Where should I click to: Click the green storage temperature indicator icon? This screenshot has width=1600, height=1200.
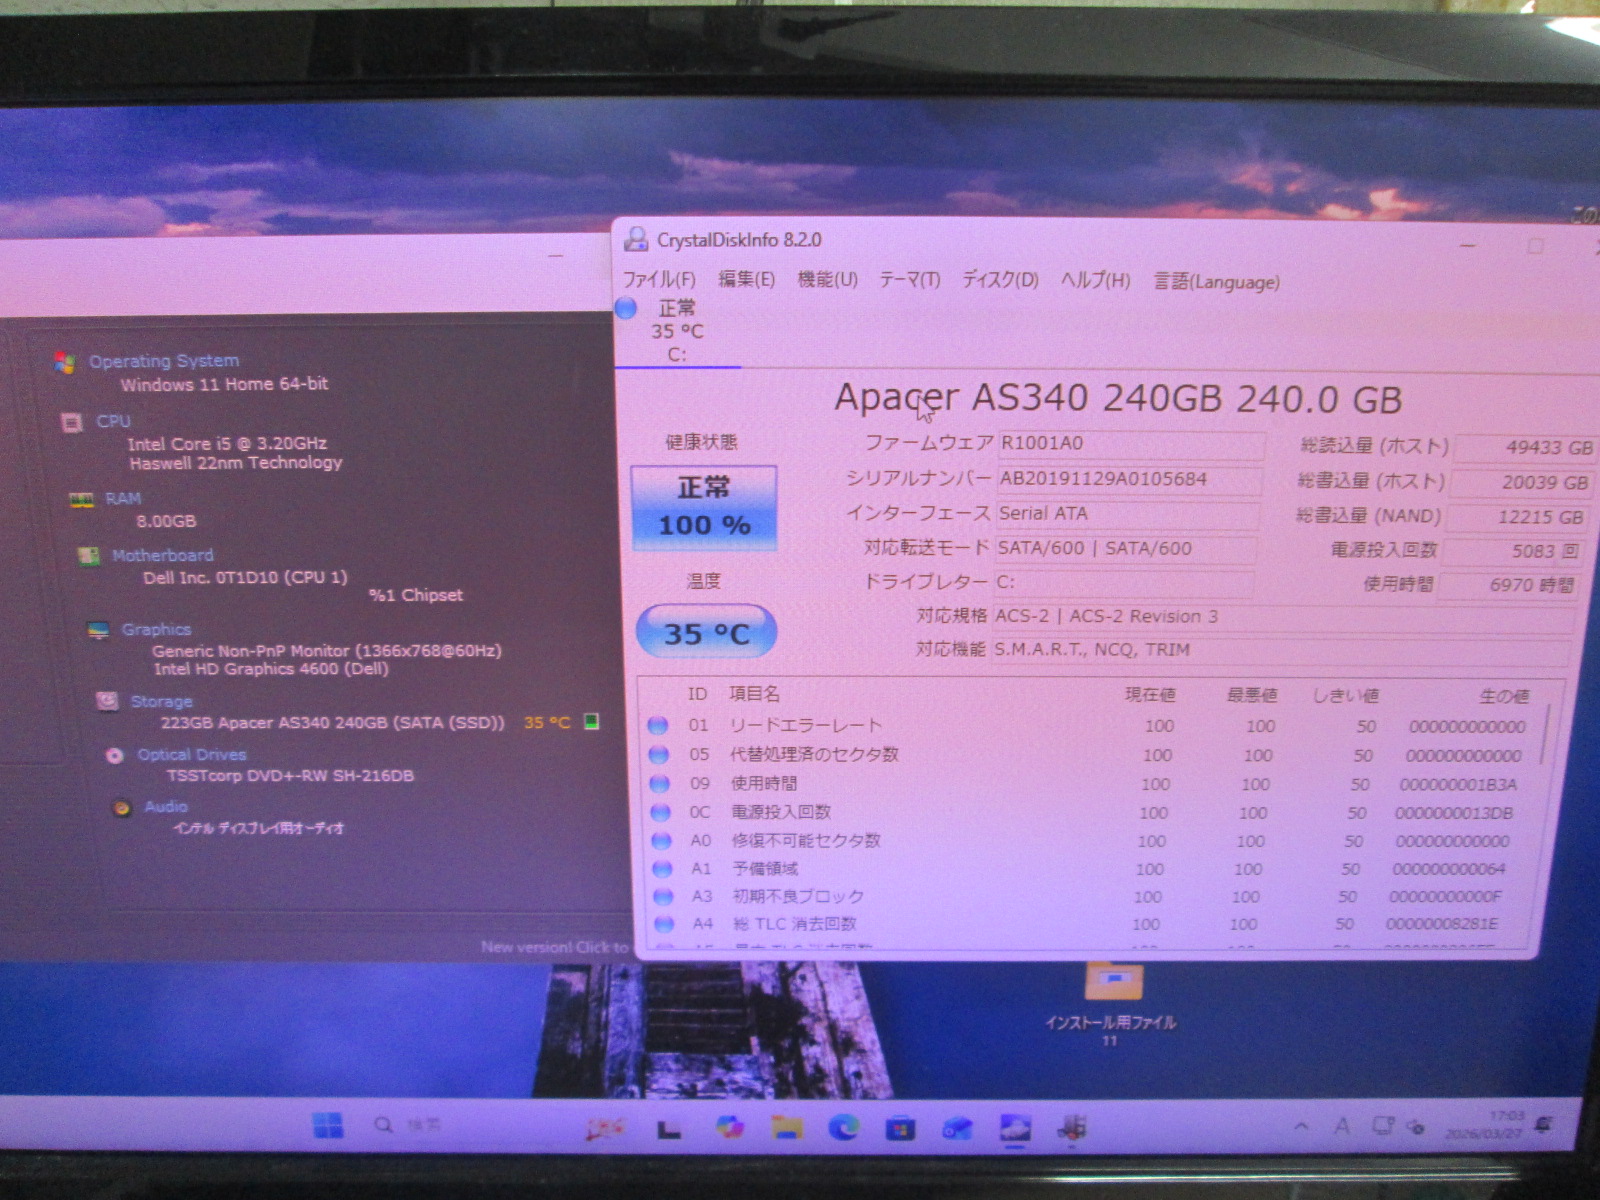click(592, 721)
